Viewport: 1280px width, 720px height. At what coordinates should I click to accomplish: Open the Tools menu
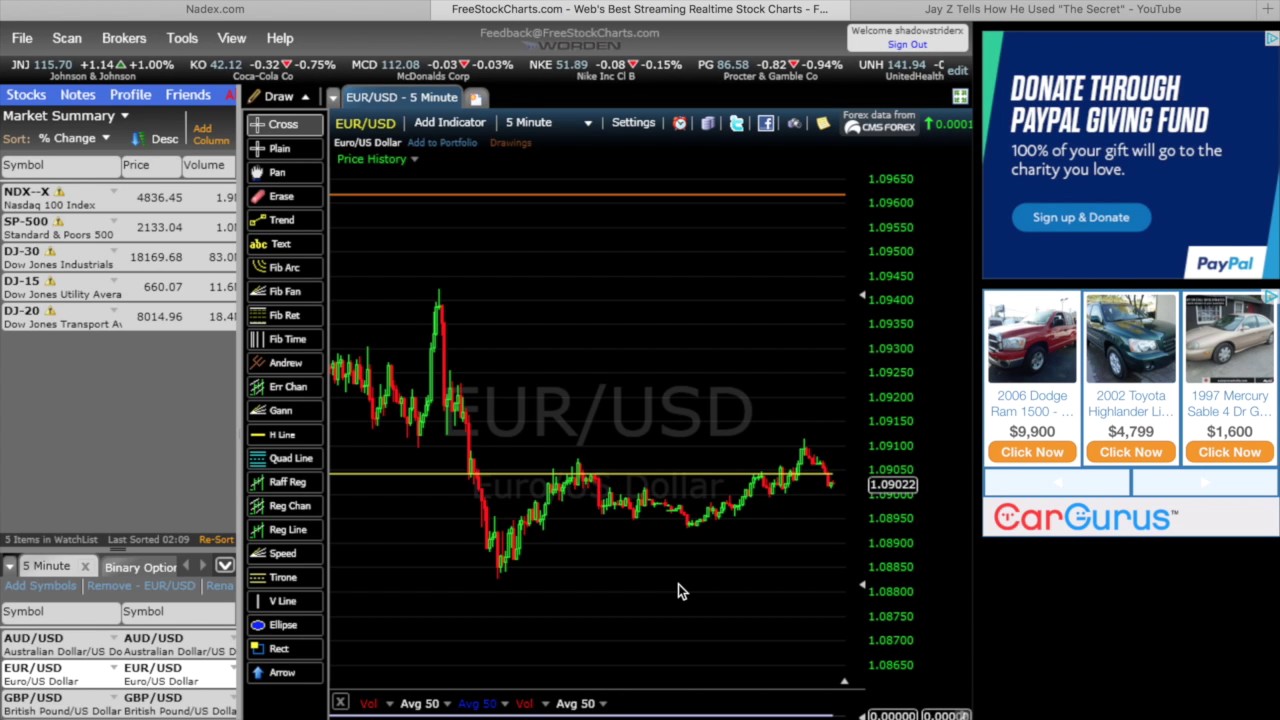(182, 38)
